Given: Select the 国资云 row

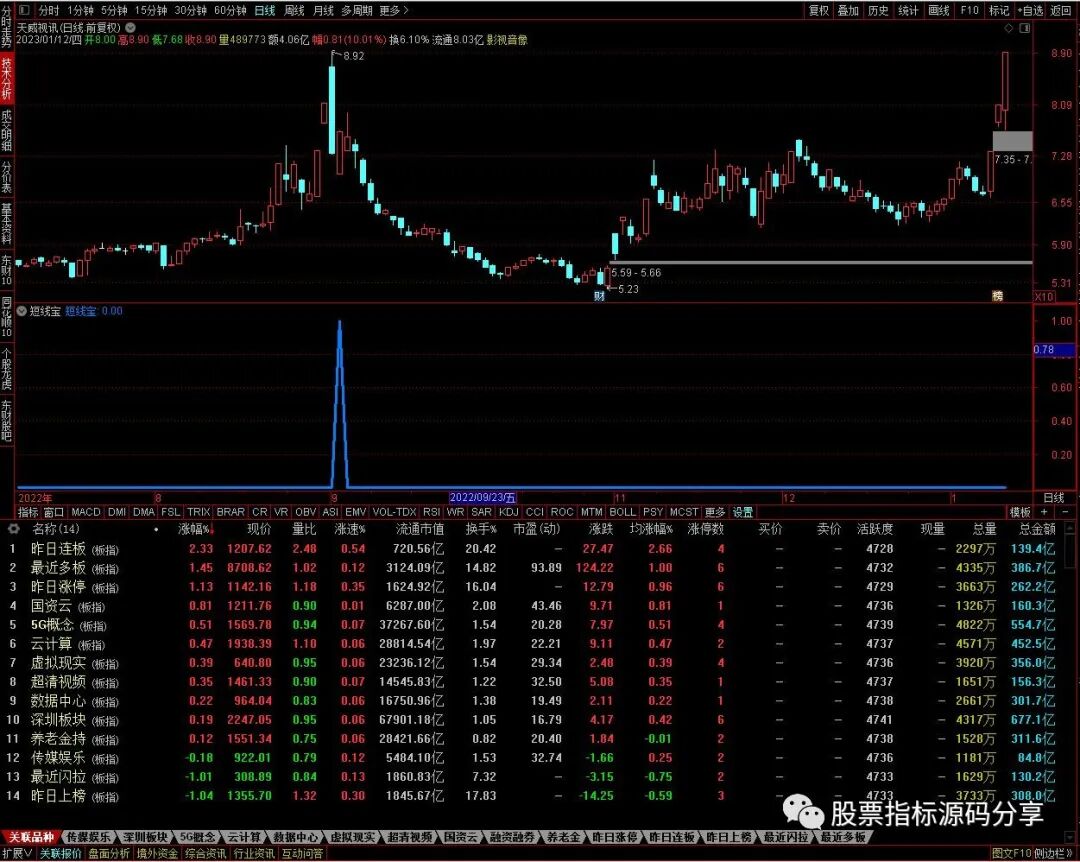Looking at the screenshot, I should pos(537,606).
